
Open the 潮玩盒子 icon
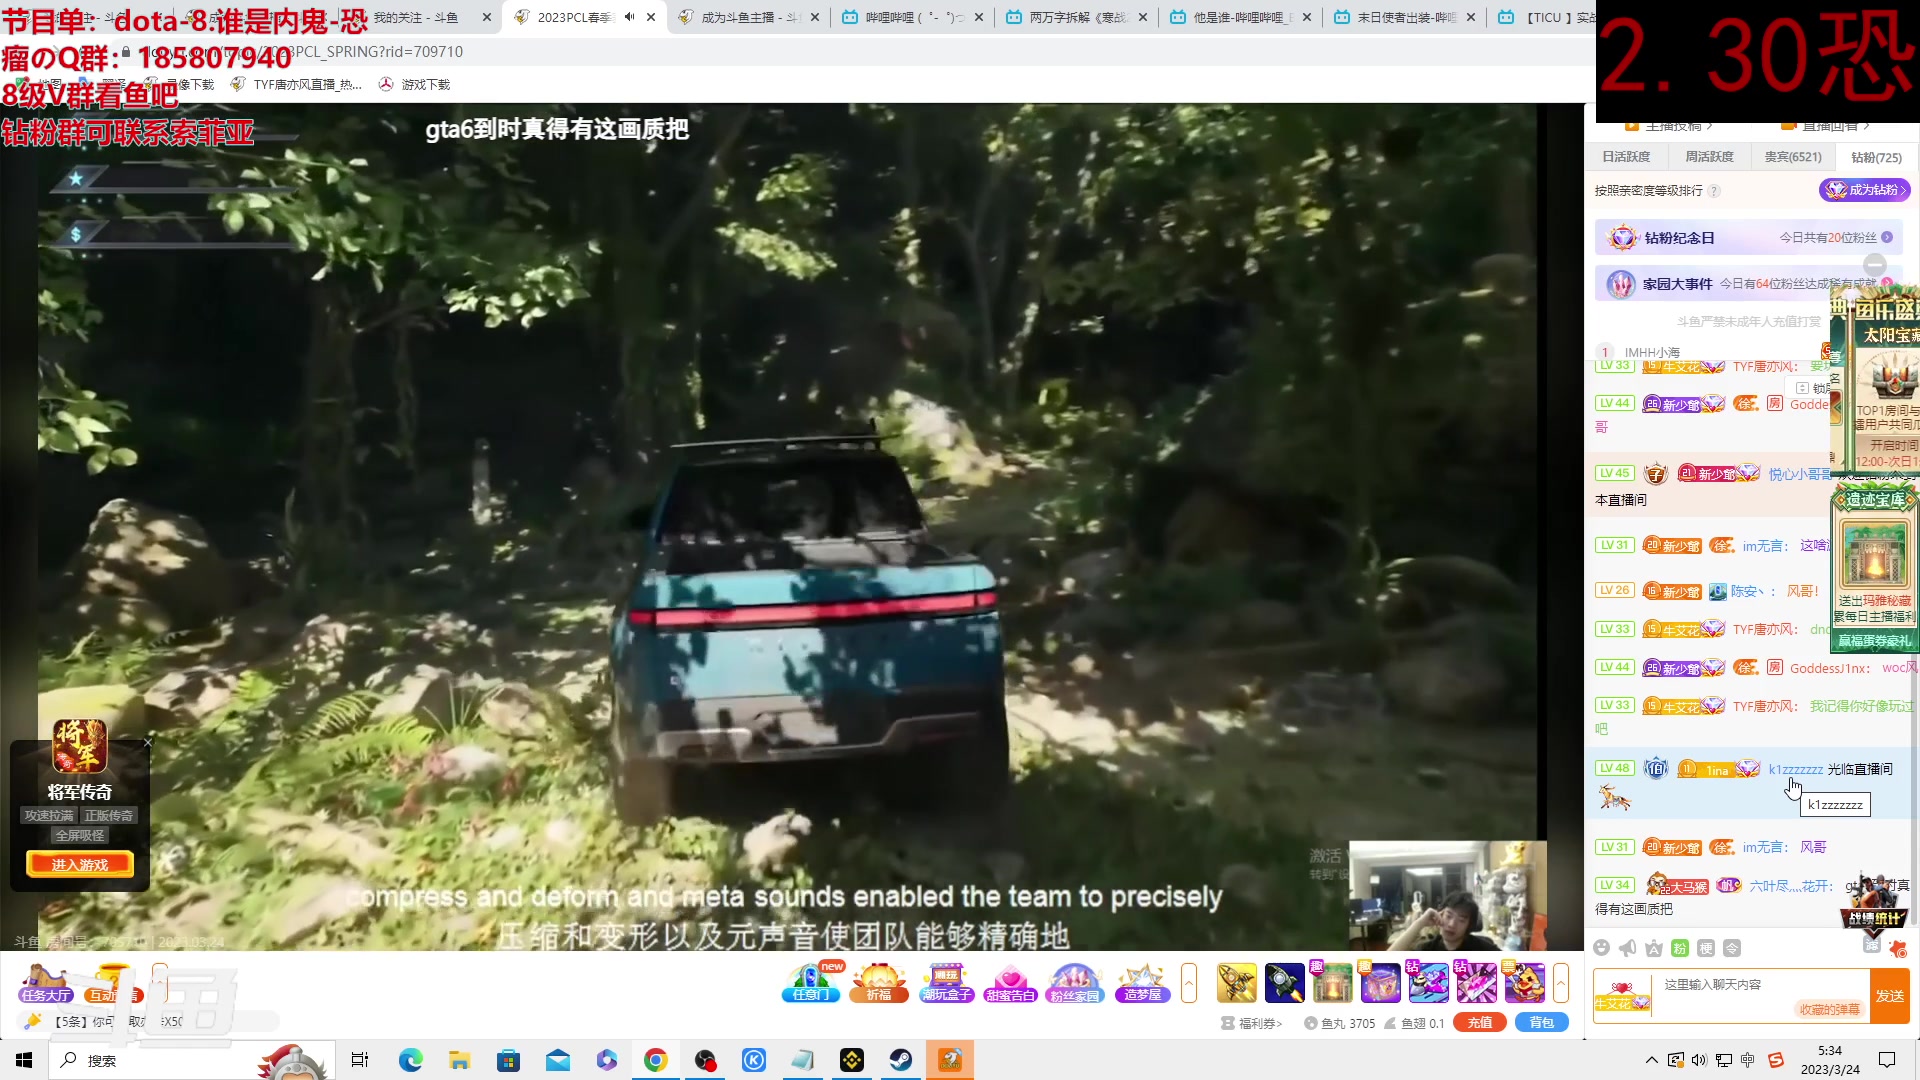pos(946,982)
